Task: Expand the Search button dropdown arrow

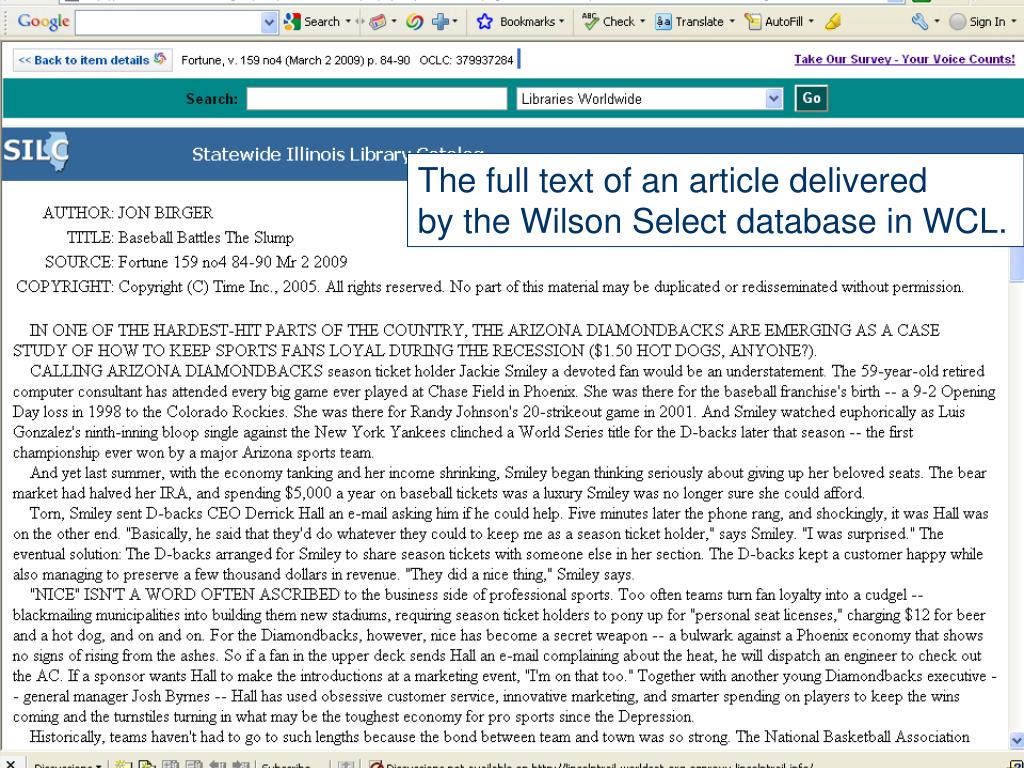Action: pyautogui.click(x=348, y=22)
